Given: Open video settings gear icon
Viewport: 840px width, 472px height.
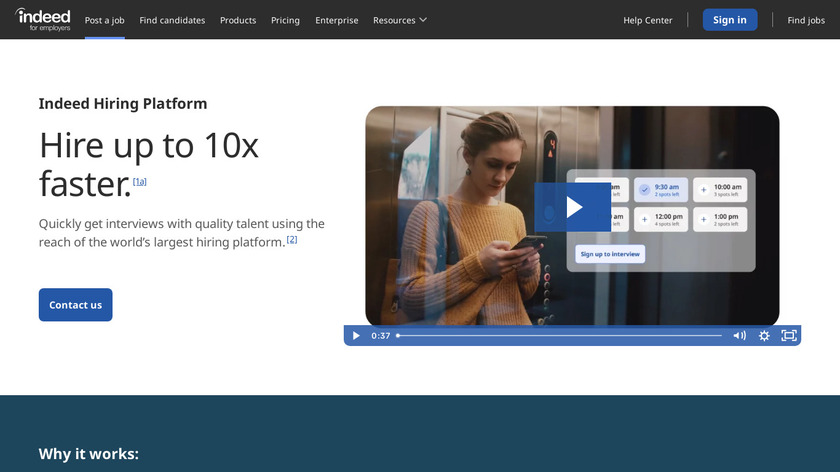Looking at the screenshot, I should [x=764, y=335].
